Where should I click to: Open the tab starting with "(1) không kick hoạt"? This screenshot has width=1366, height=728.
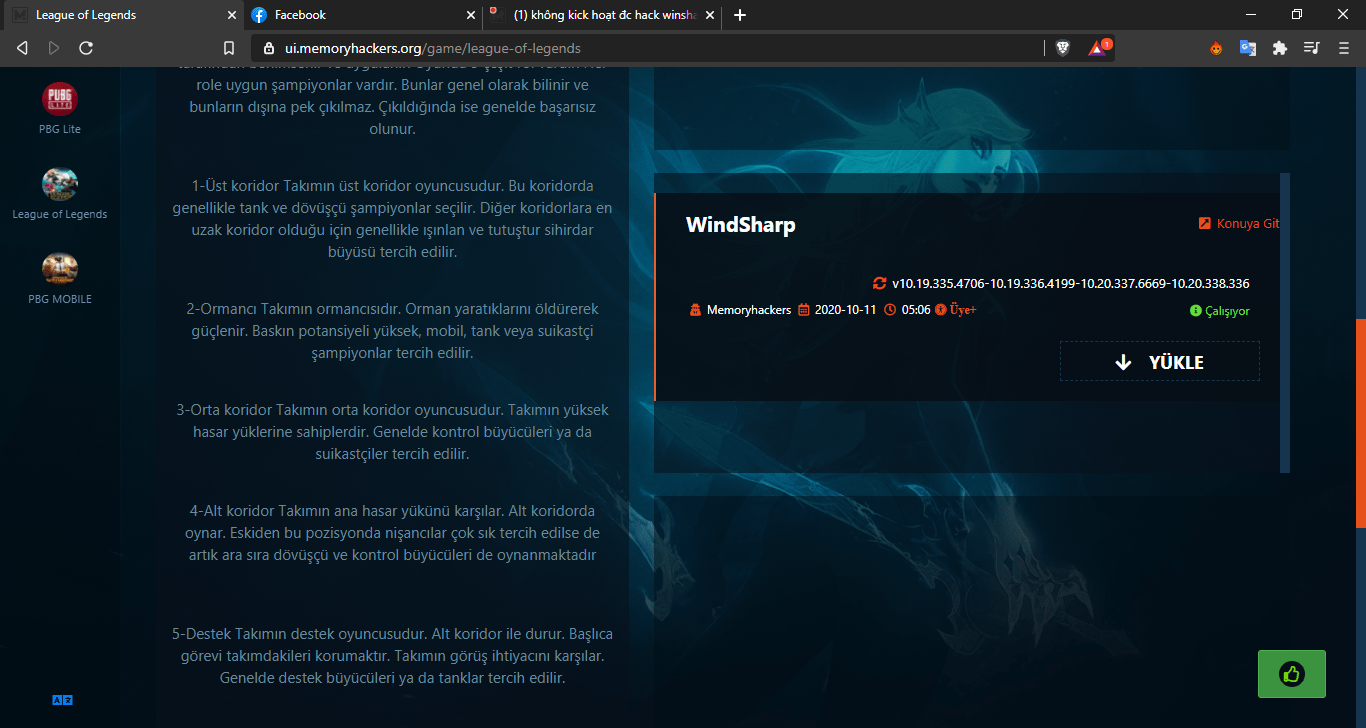pyautogui.click(x=601, y=15)
